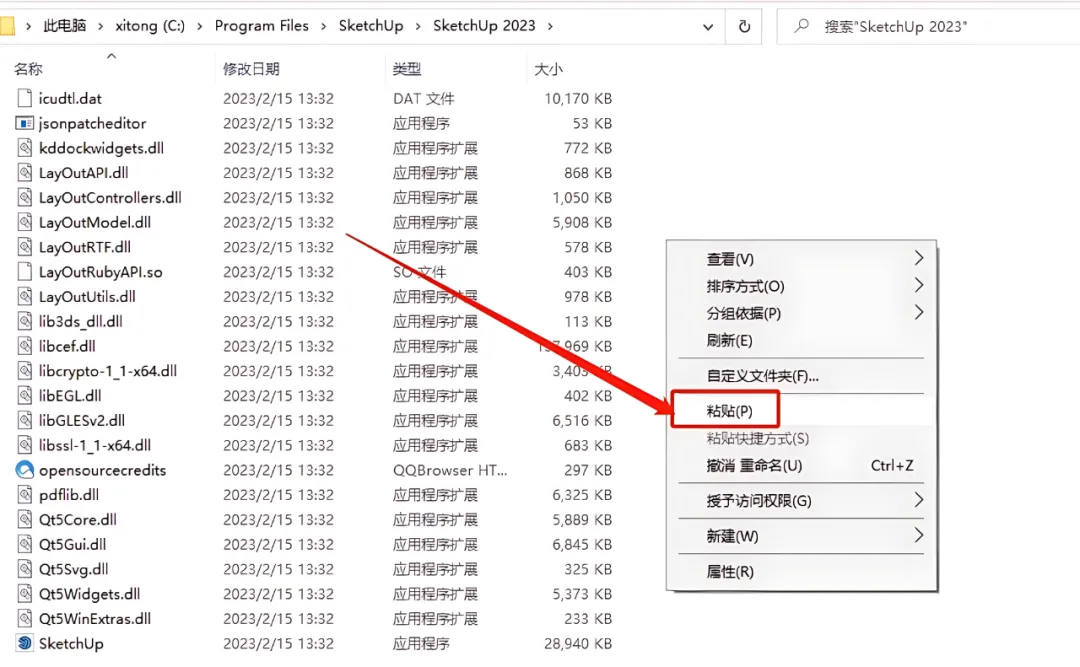Expand the chevron after 此电脑 in path
1080x667 pixels.
pyautogui.click(x=101, y=26)
